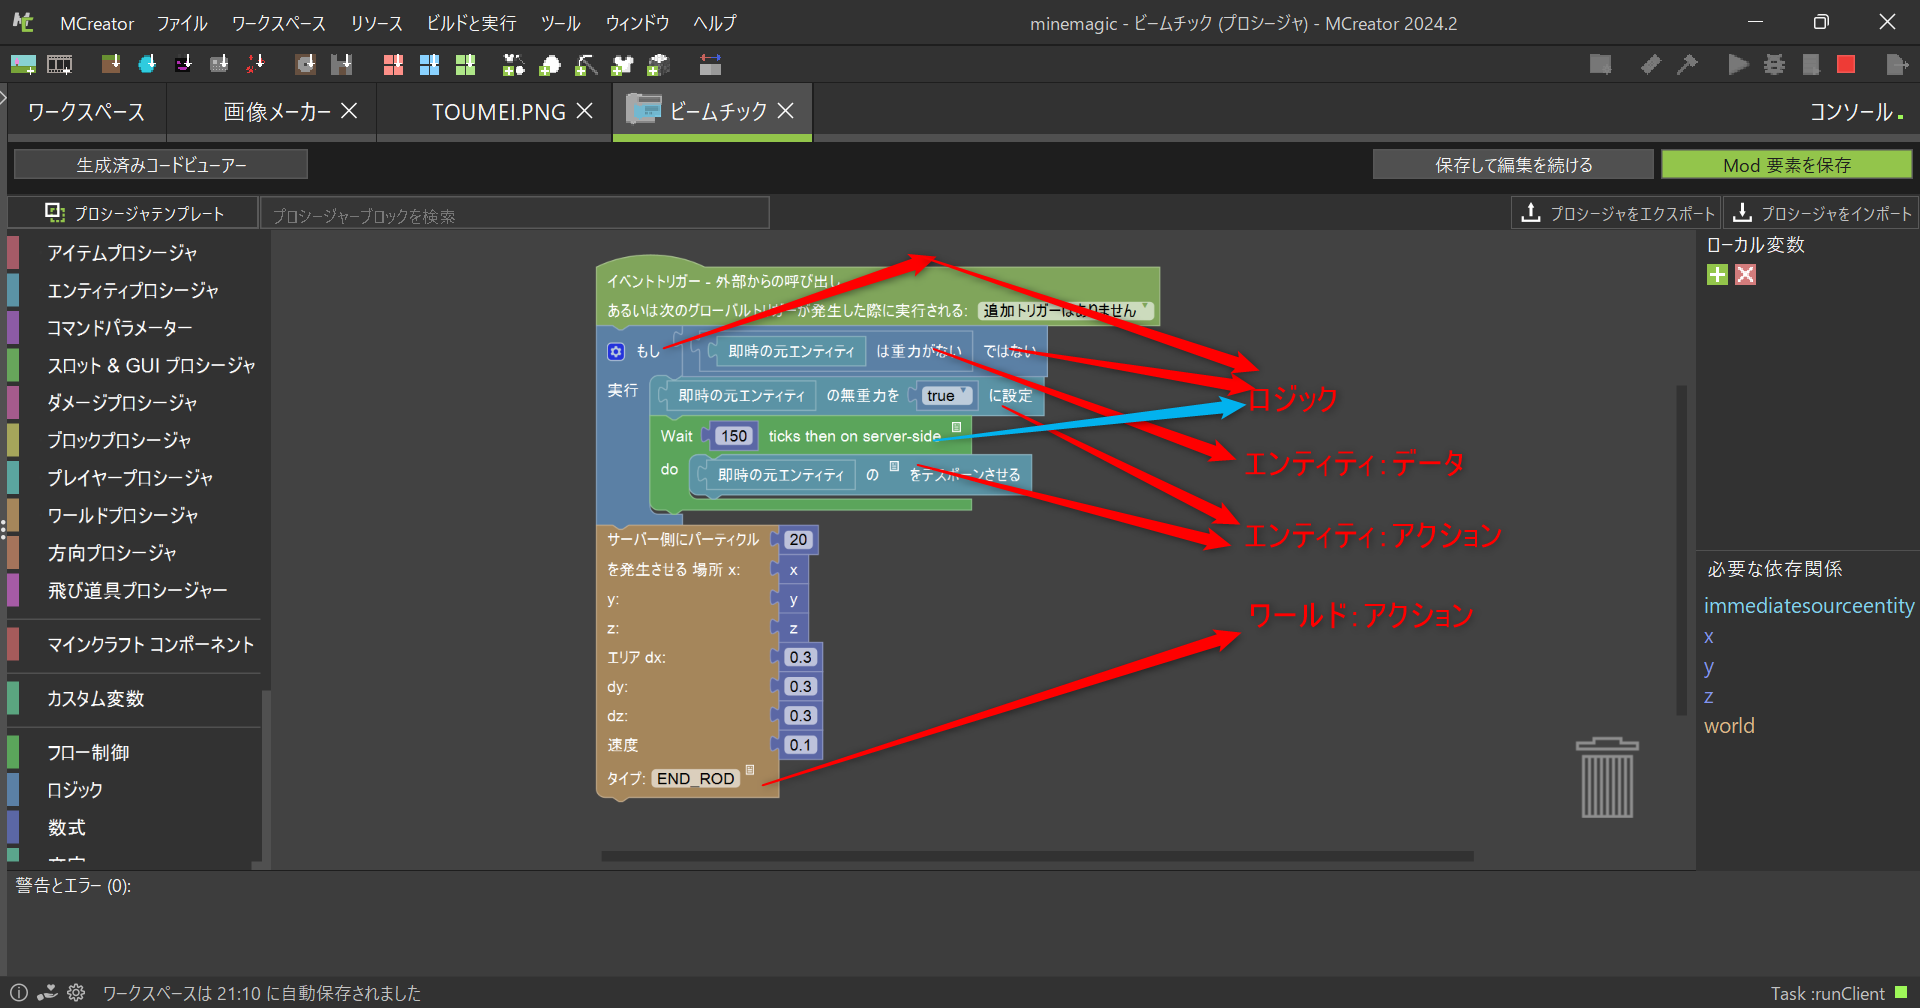Image resolution: width=1920 pixels, height=1008 pixels.
Task: Open the true value dropdown
Action: pos(947,396)
